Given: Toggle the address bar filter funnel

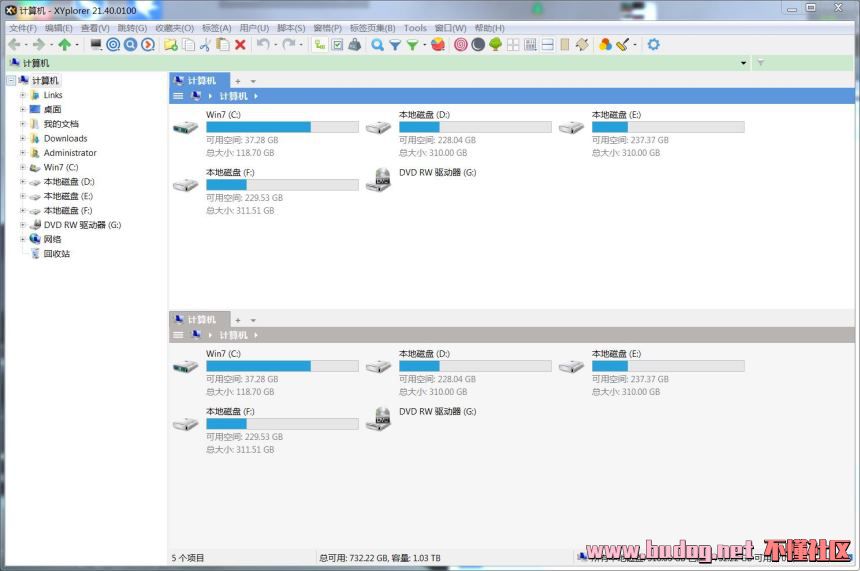Looking at the screenshot, I should (761, 63).
